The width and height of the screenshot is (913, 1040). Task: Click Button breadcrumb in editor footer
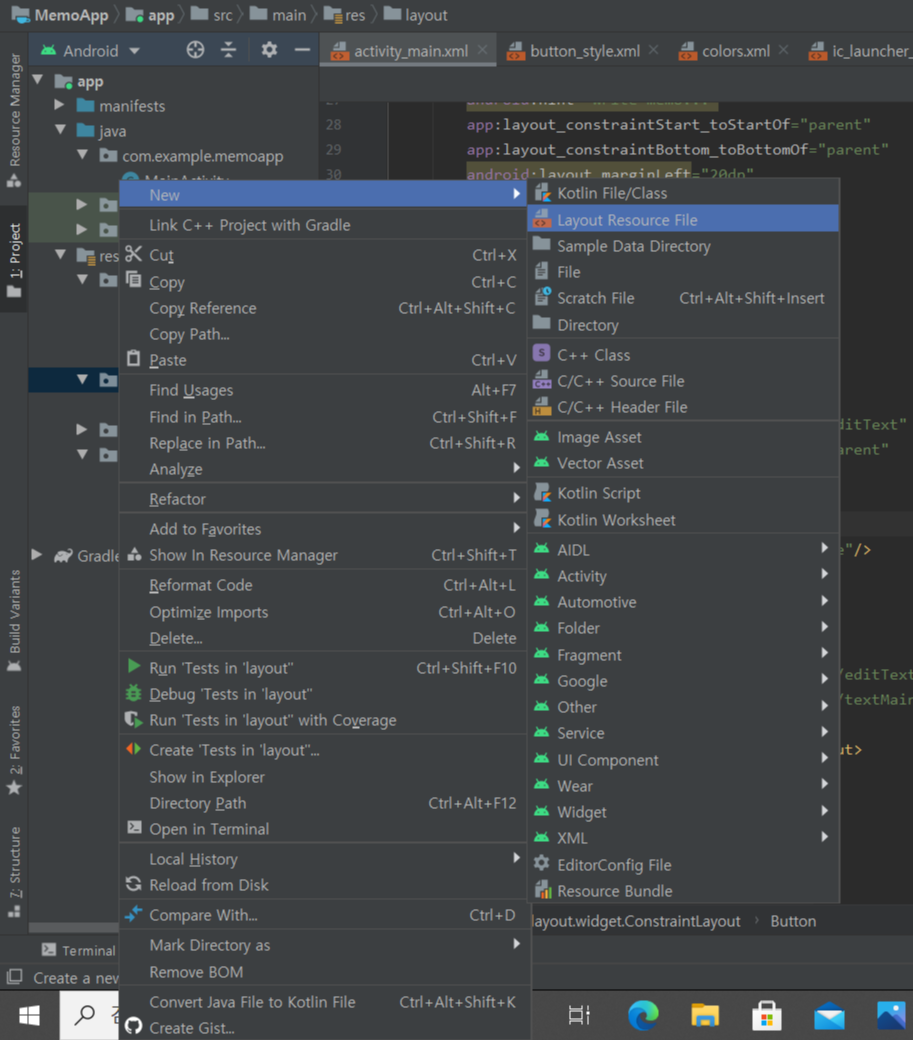pyautogui.click(x=793, y=921)
